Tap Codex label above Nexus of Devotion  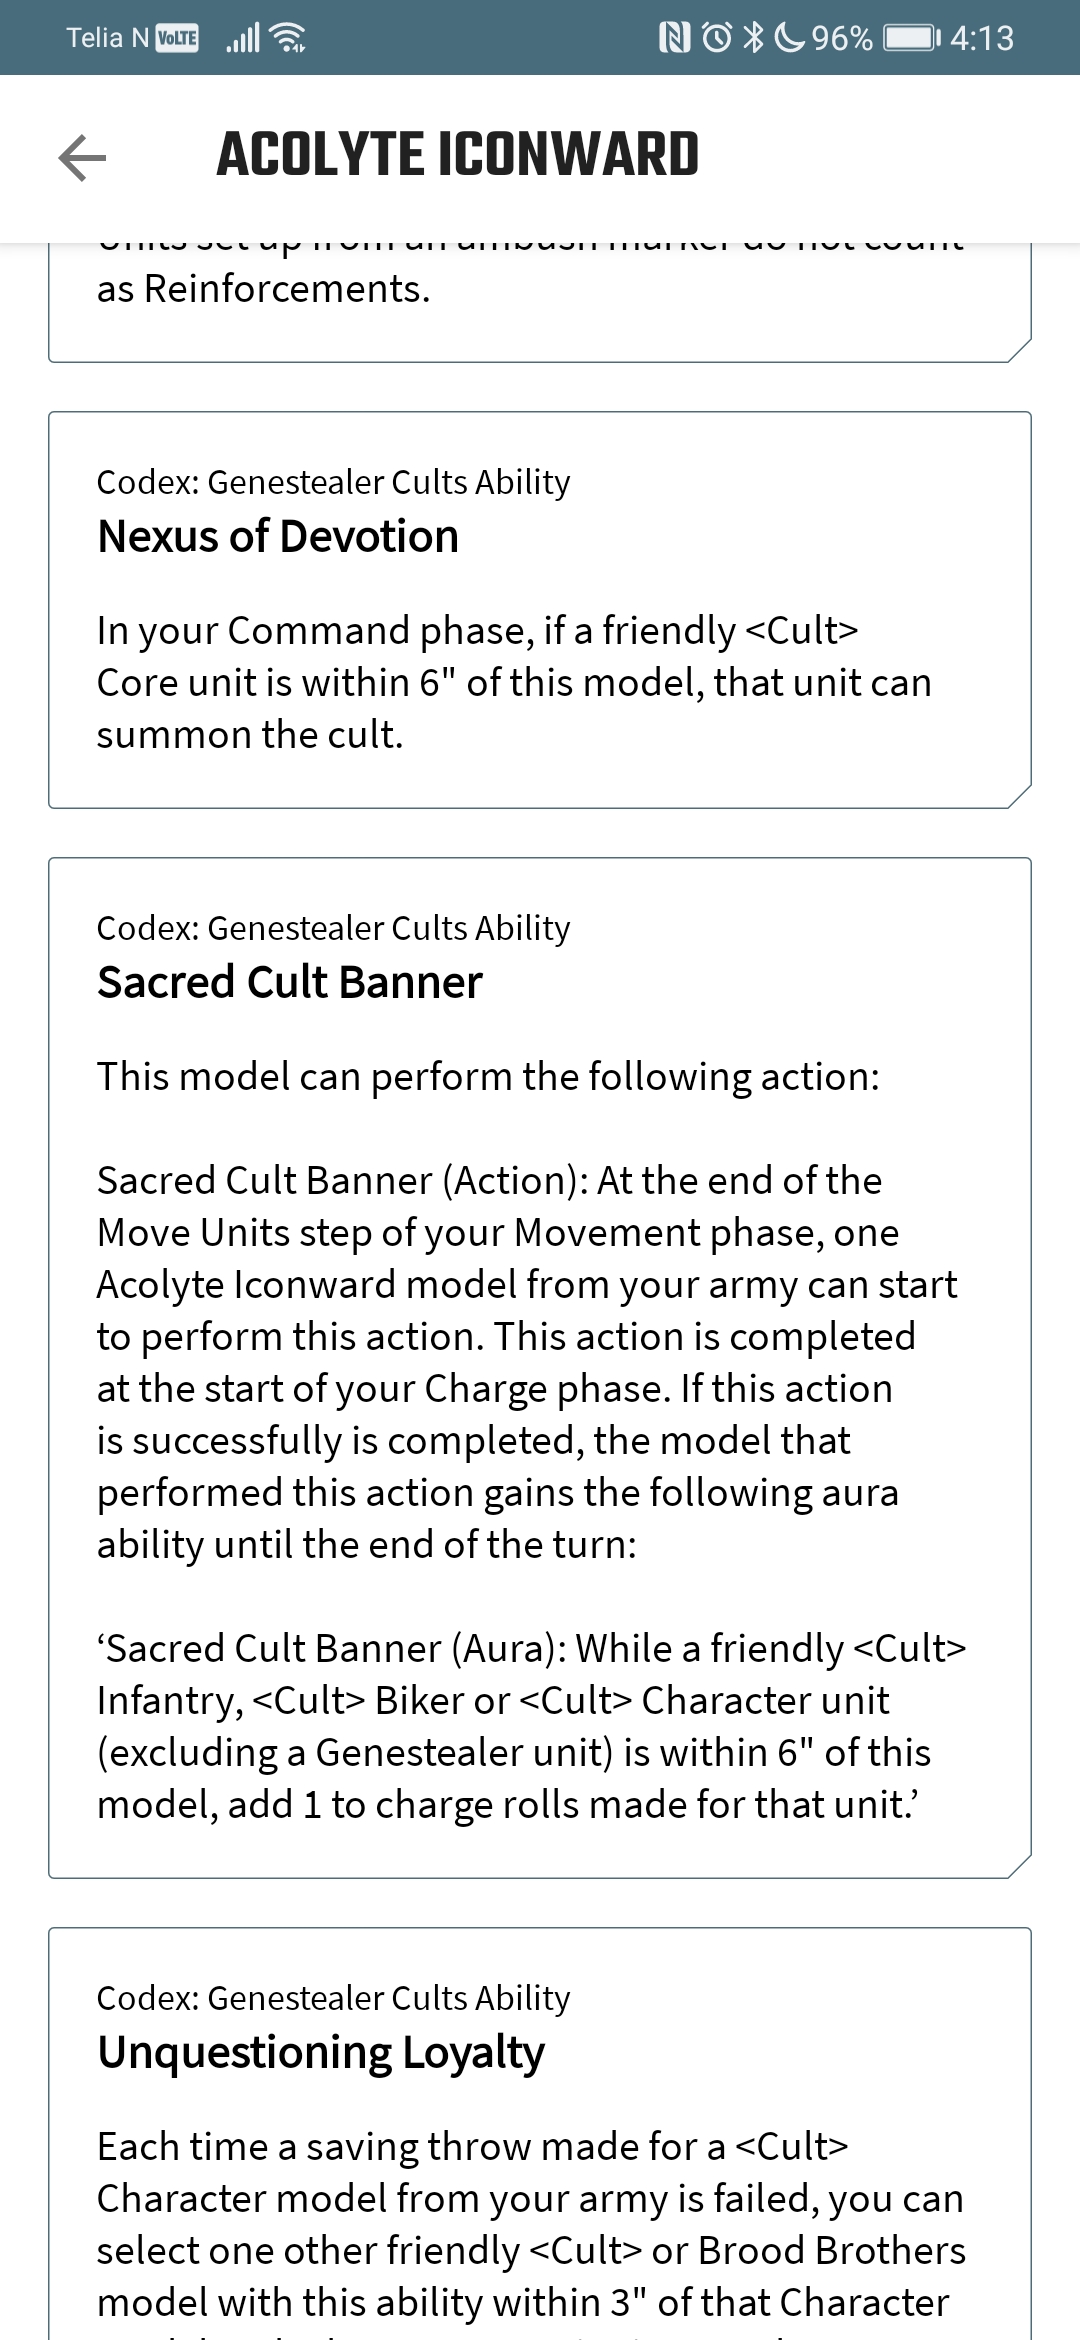click(x=333, y=482)
